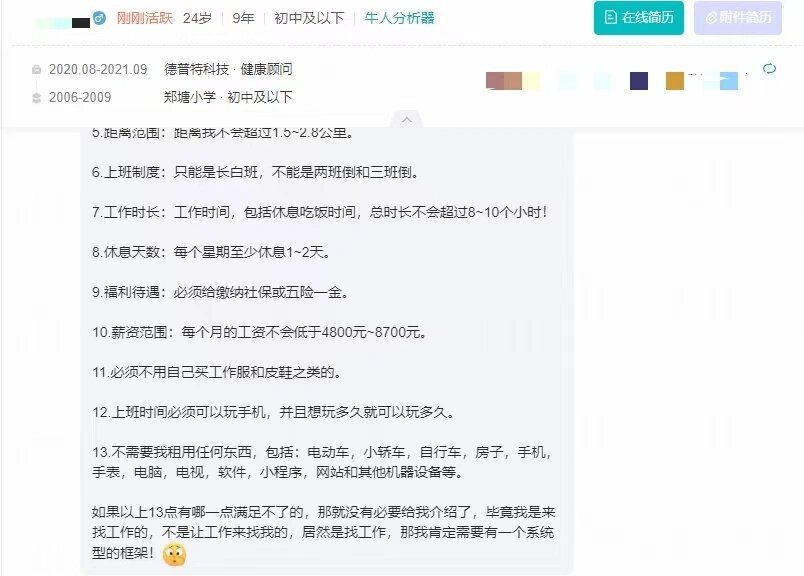
Task: Click the orange-gold color block
Action: pos(675,81)
